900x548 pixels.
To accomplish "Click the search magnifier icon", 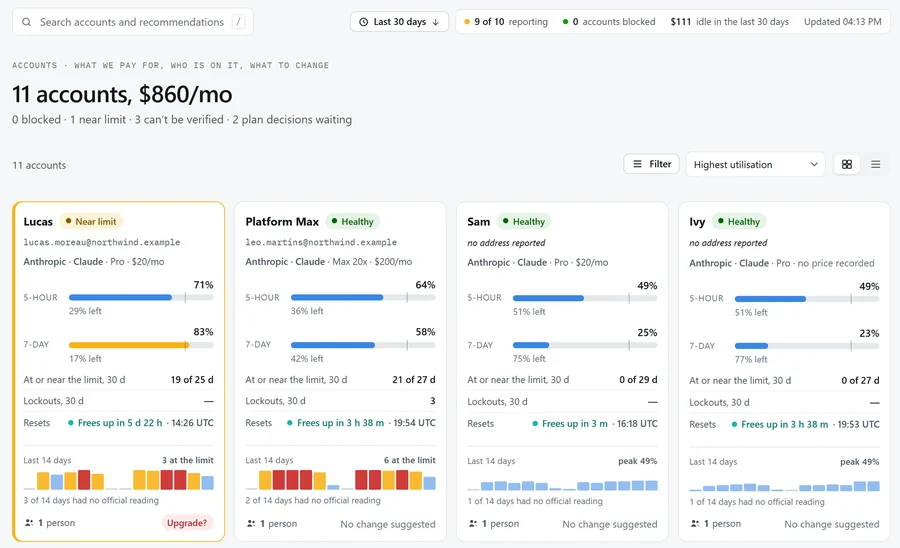I will (26, 22).
